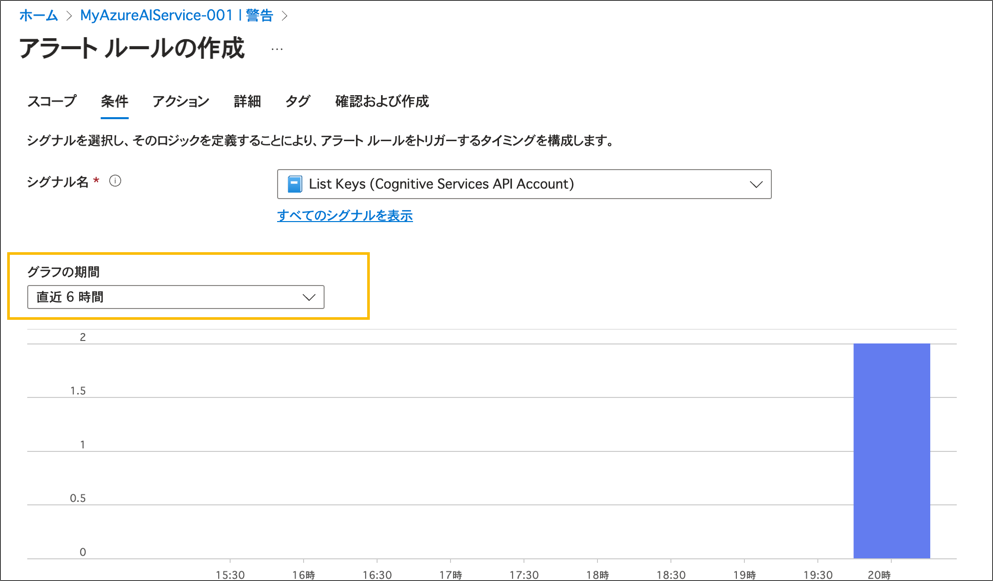Switch to the スコープ tab

click(52, 101)
